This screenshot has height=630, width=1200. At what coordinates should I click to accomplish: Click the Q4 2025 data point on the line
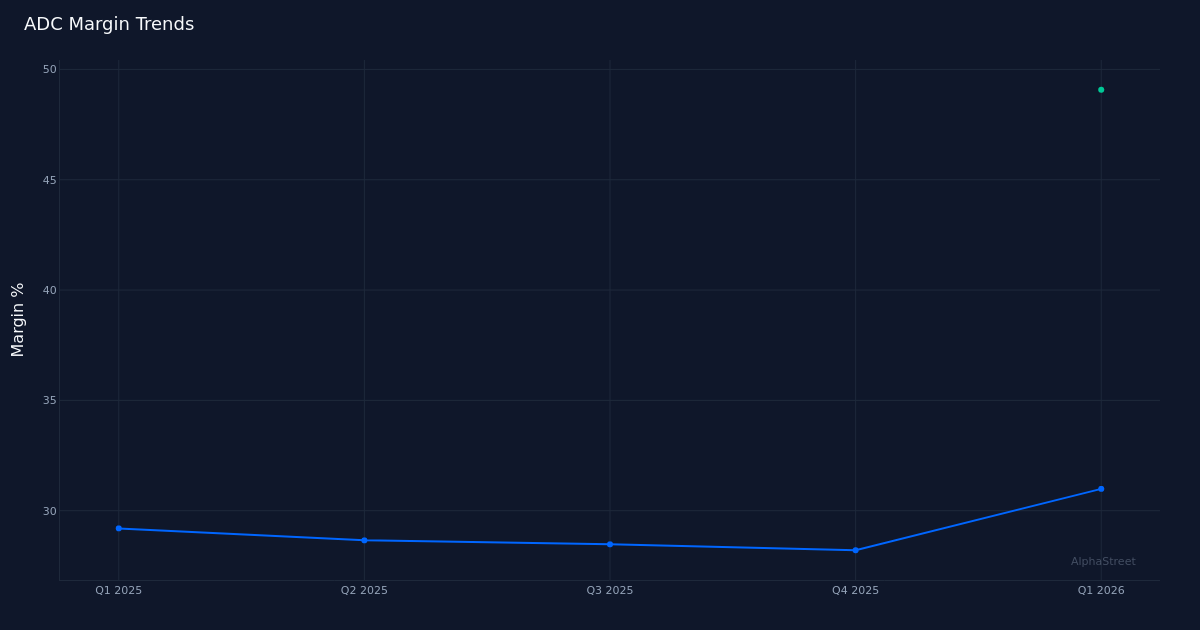(855, 549)
